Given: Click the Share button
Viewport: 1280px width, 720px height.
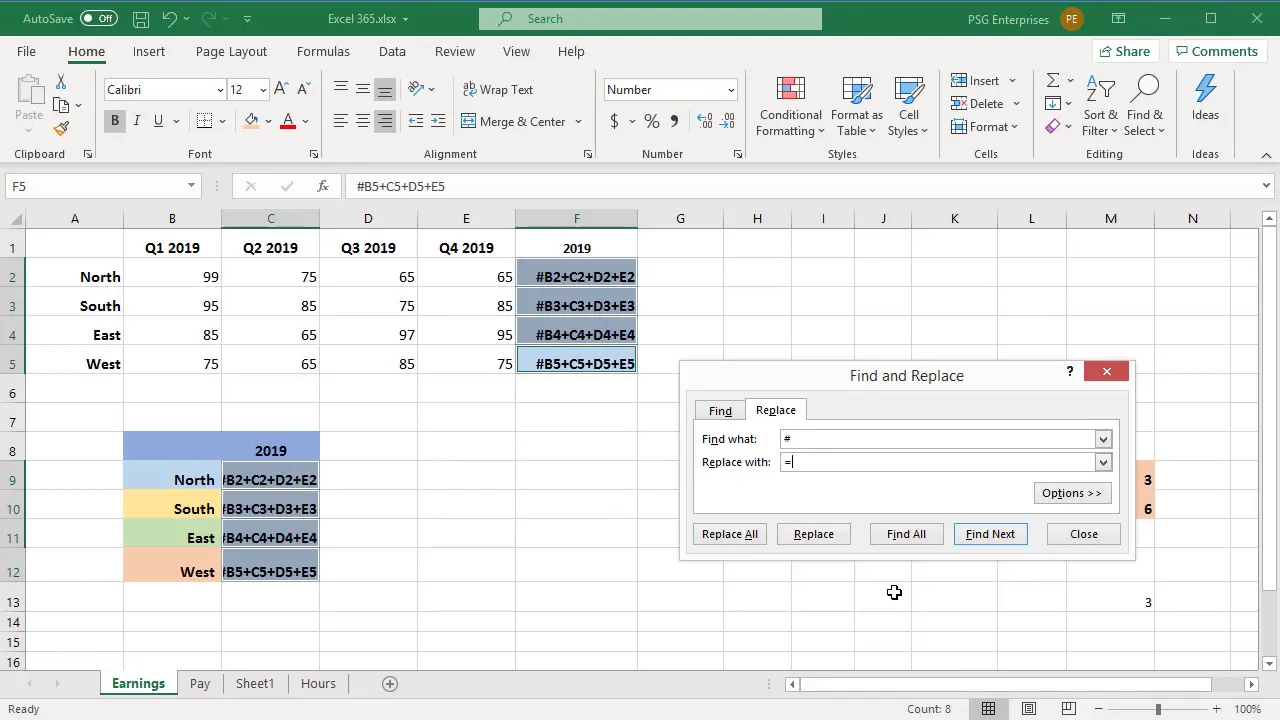Looking at the screenshot, I should pyautogui.click(x=1124, y=51).
